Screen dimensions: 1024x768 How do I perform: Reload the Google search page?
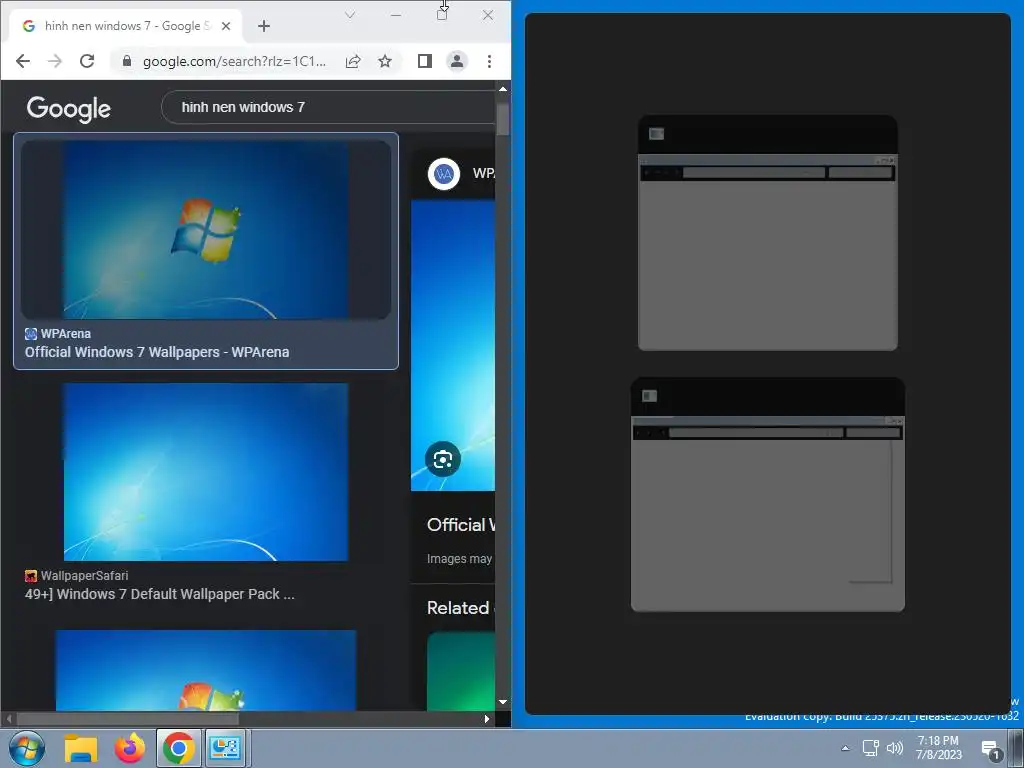pyautogui.click(x=87, y=61)
